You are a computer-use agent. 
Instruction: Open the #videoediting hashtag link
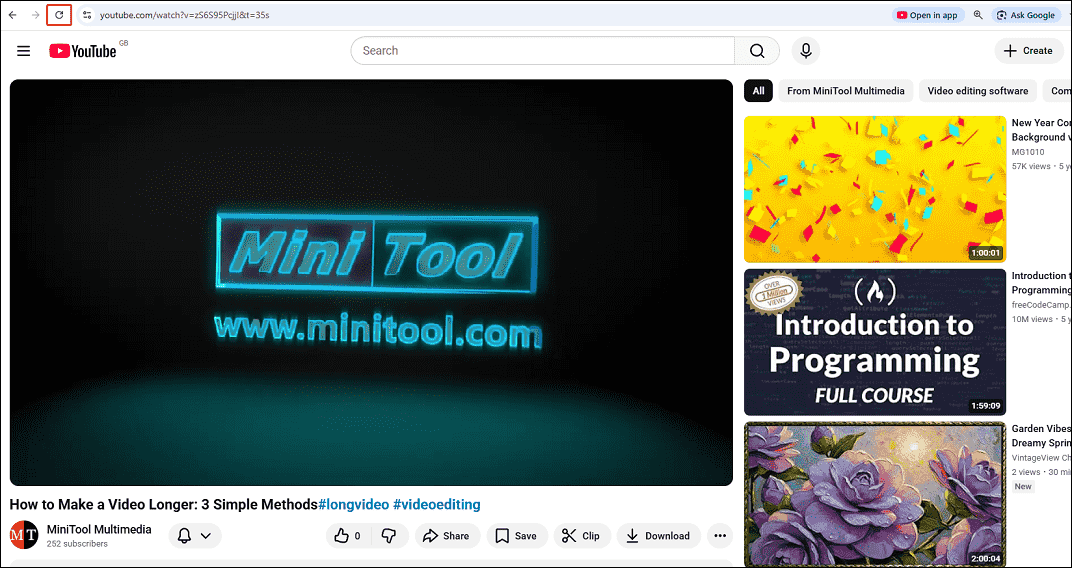pos(437,504)
